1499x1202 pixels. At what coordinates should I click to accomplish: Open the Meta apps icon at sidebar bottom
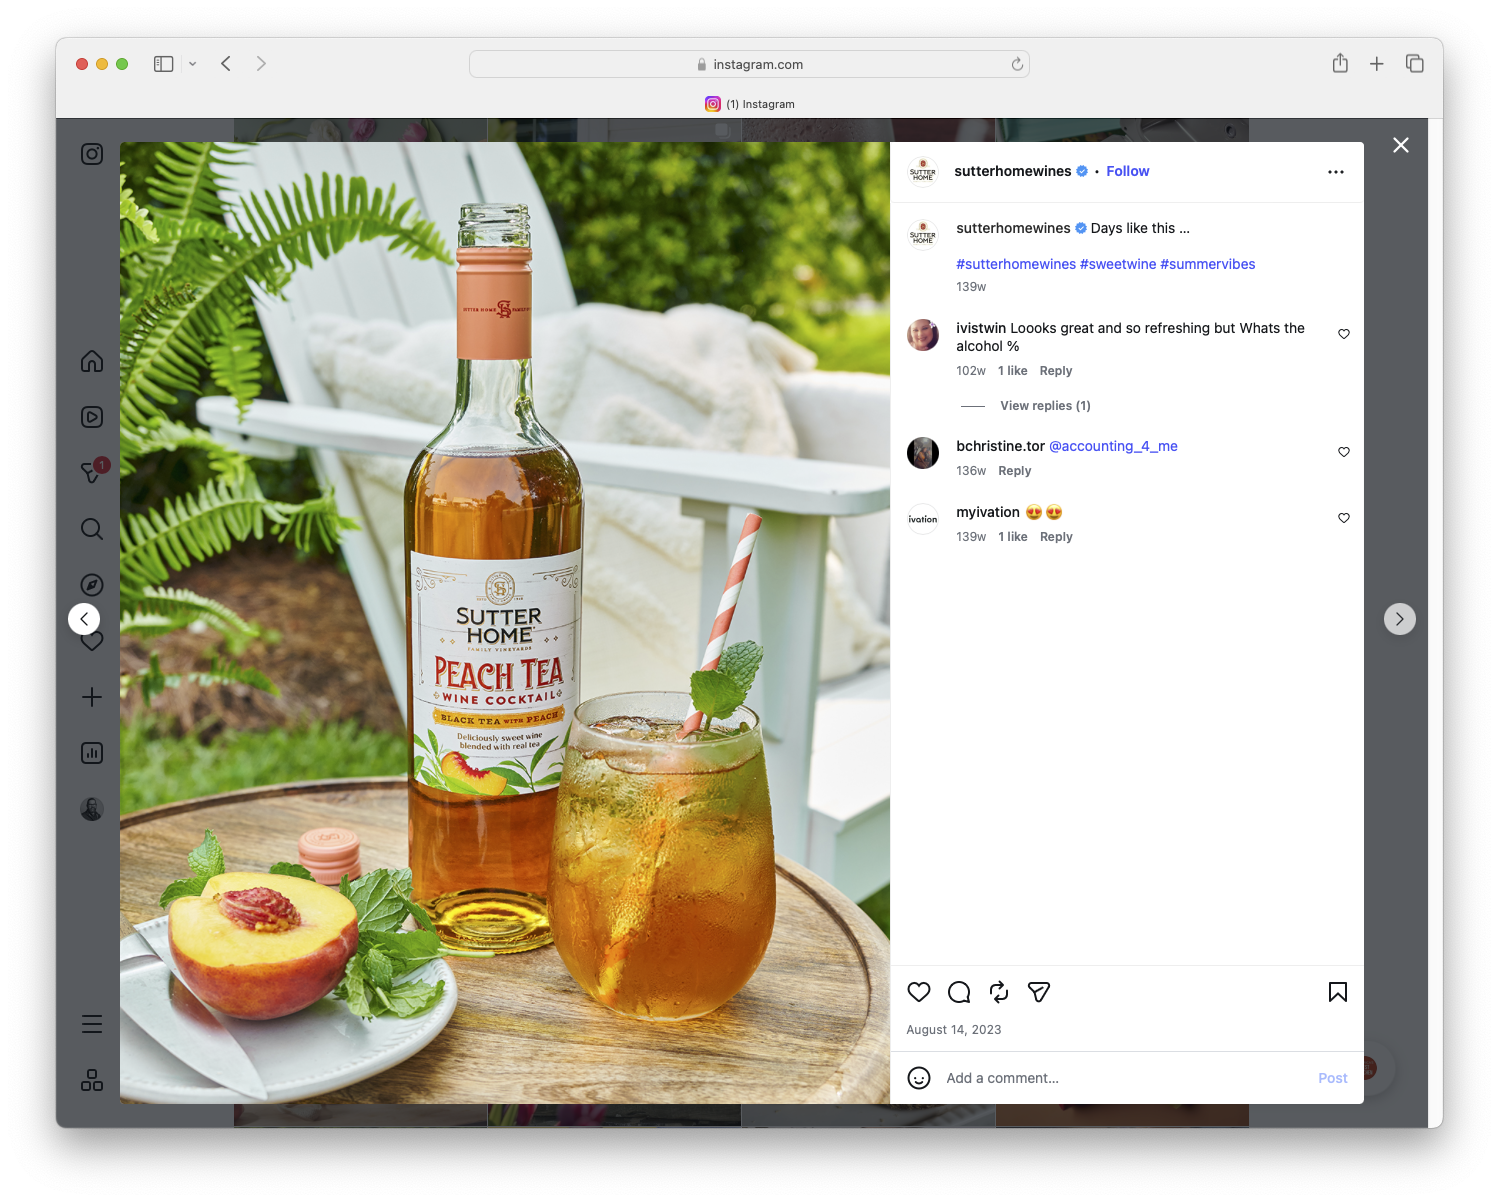[92, 1080]
